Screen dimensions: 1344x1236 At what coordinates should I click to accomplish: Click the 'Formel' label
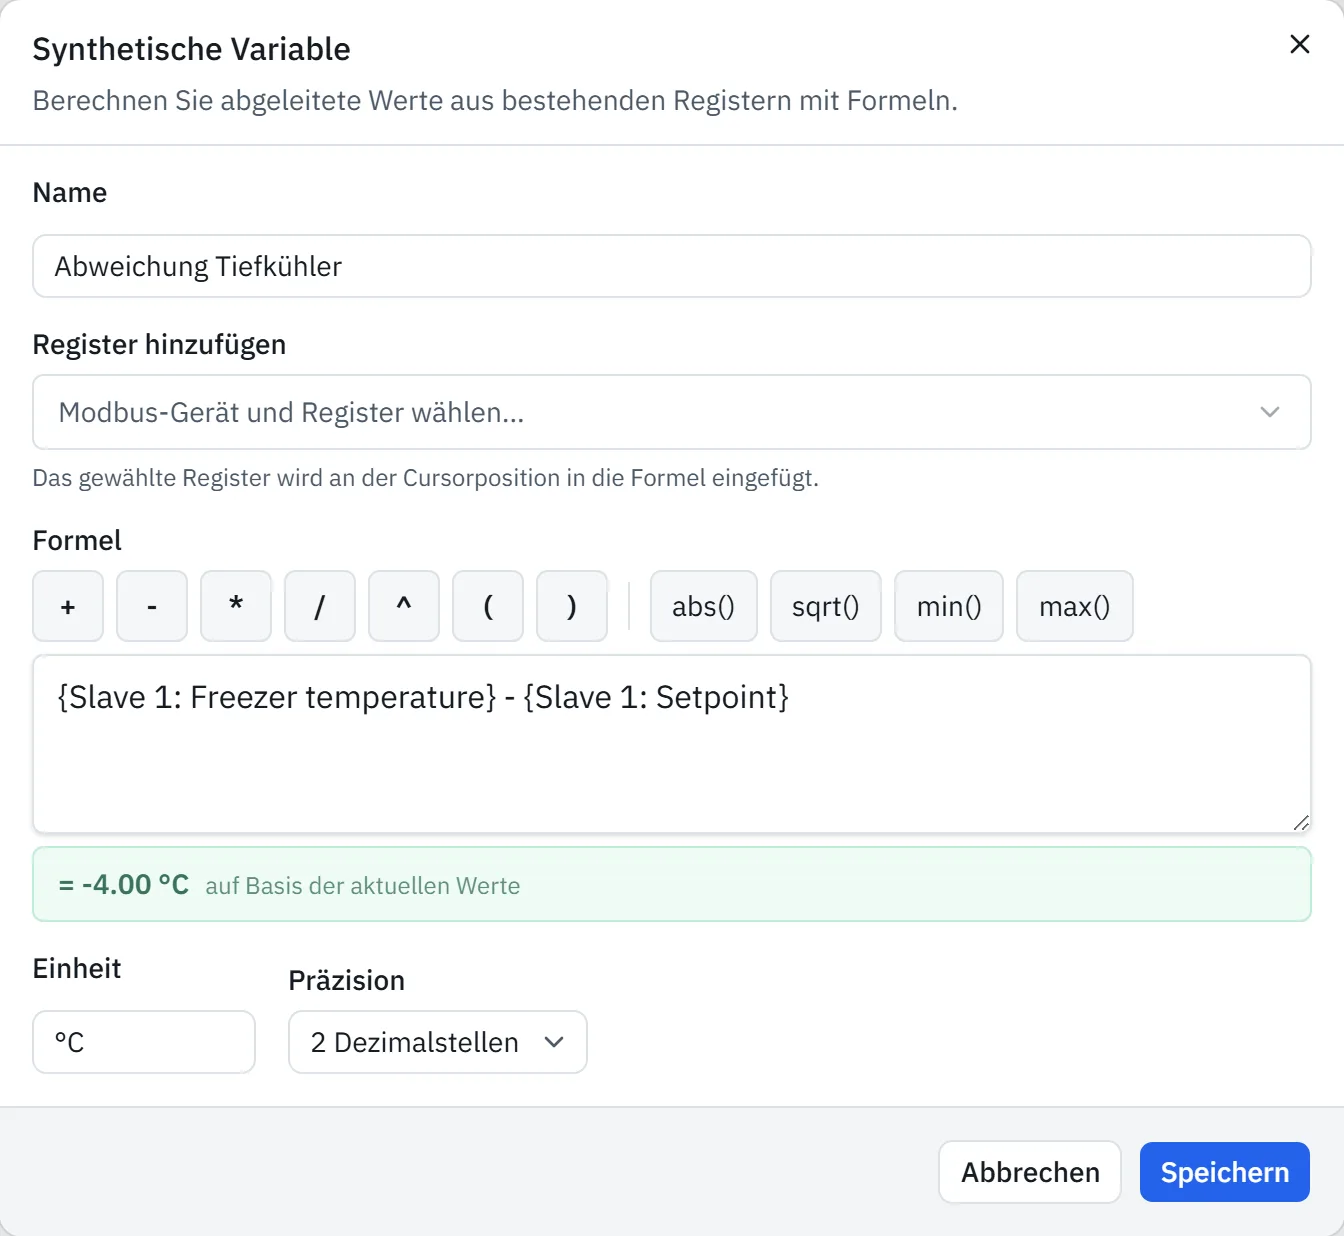pyautogui.click(x=77, y=541)
